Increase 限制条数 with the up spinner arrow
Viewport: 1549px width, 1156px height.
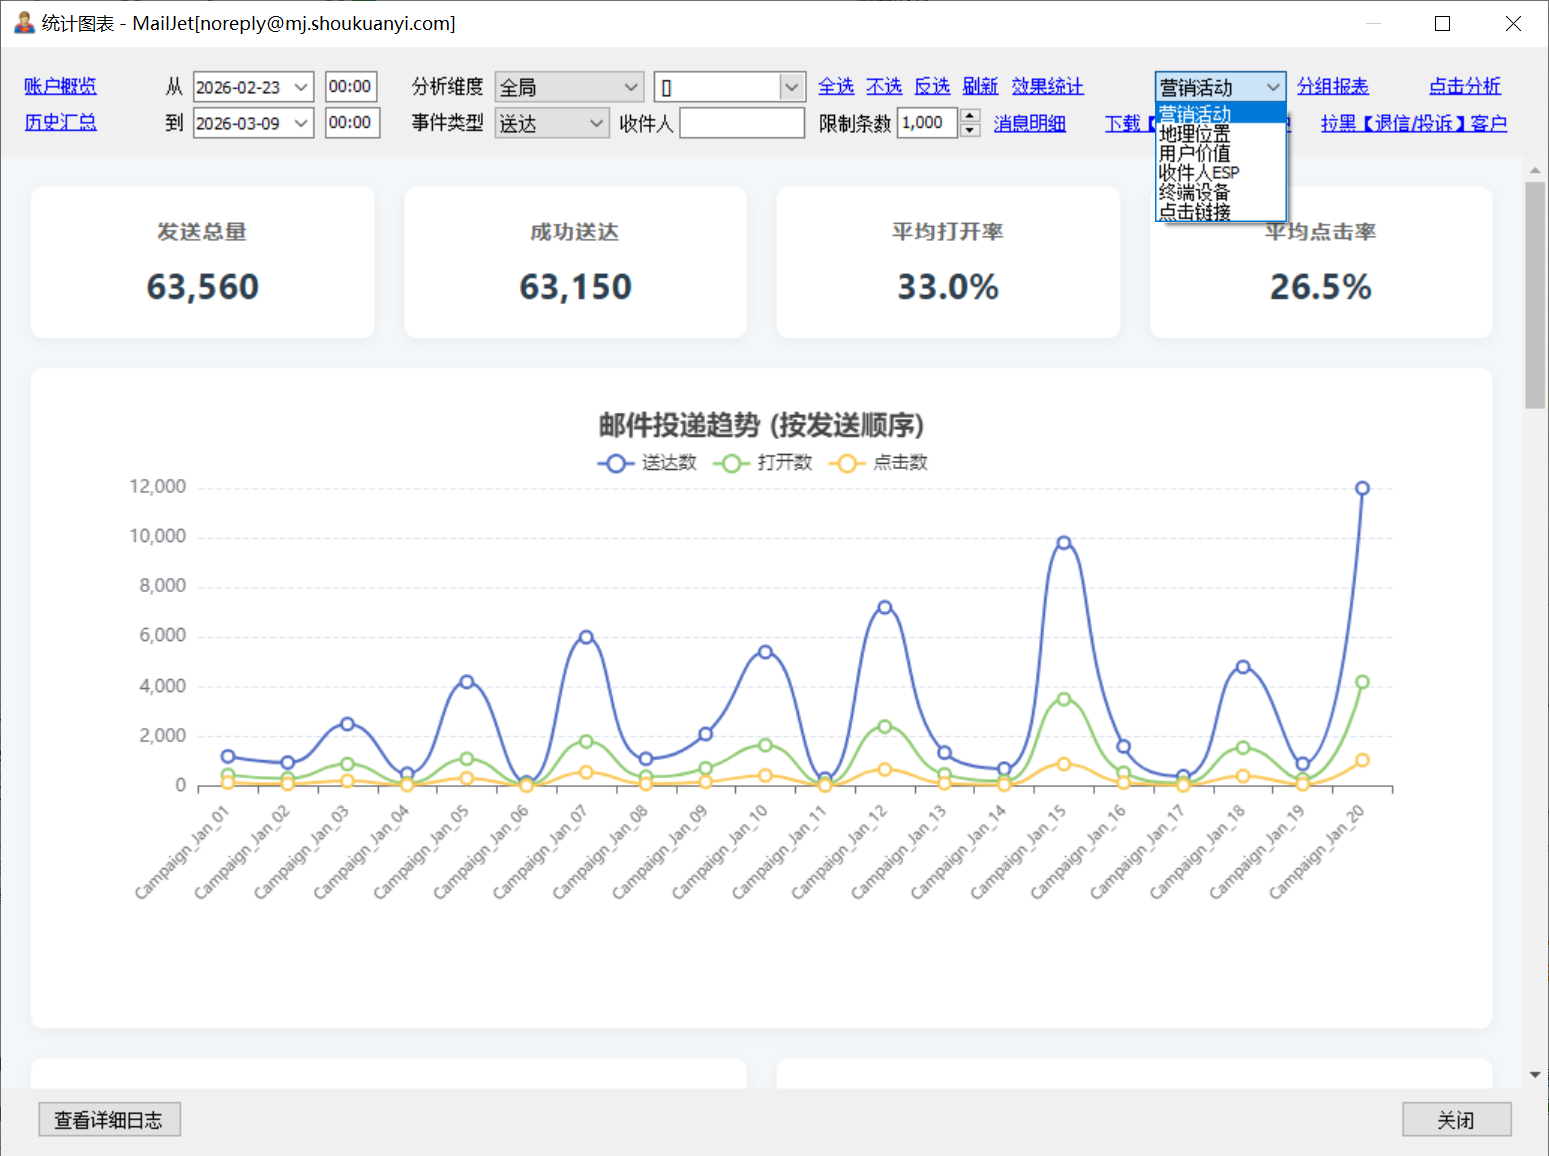tap(969, 116)
